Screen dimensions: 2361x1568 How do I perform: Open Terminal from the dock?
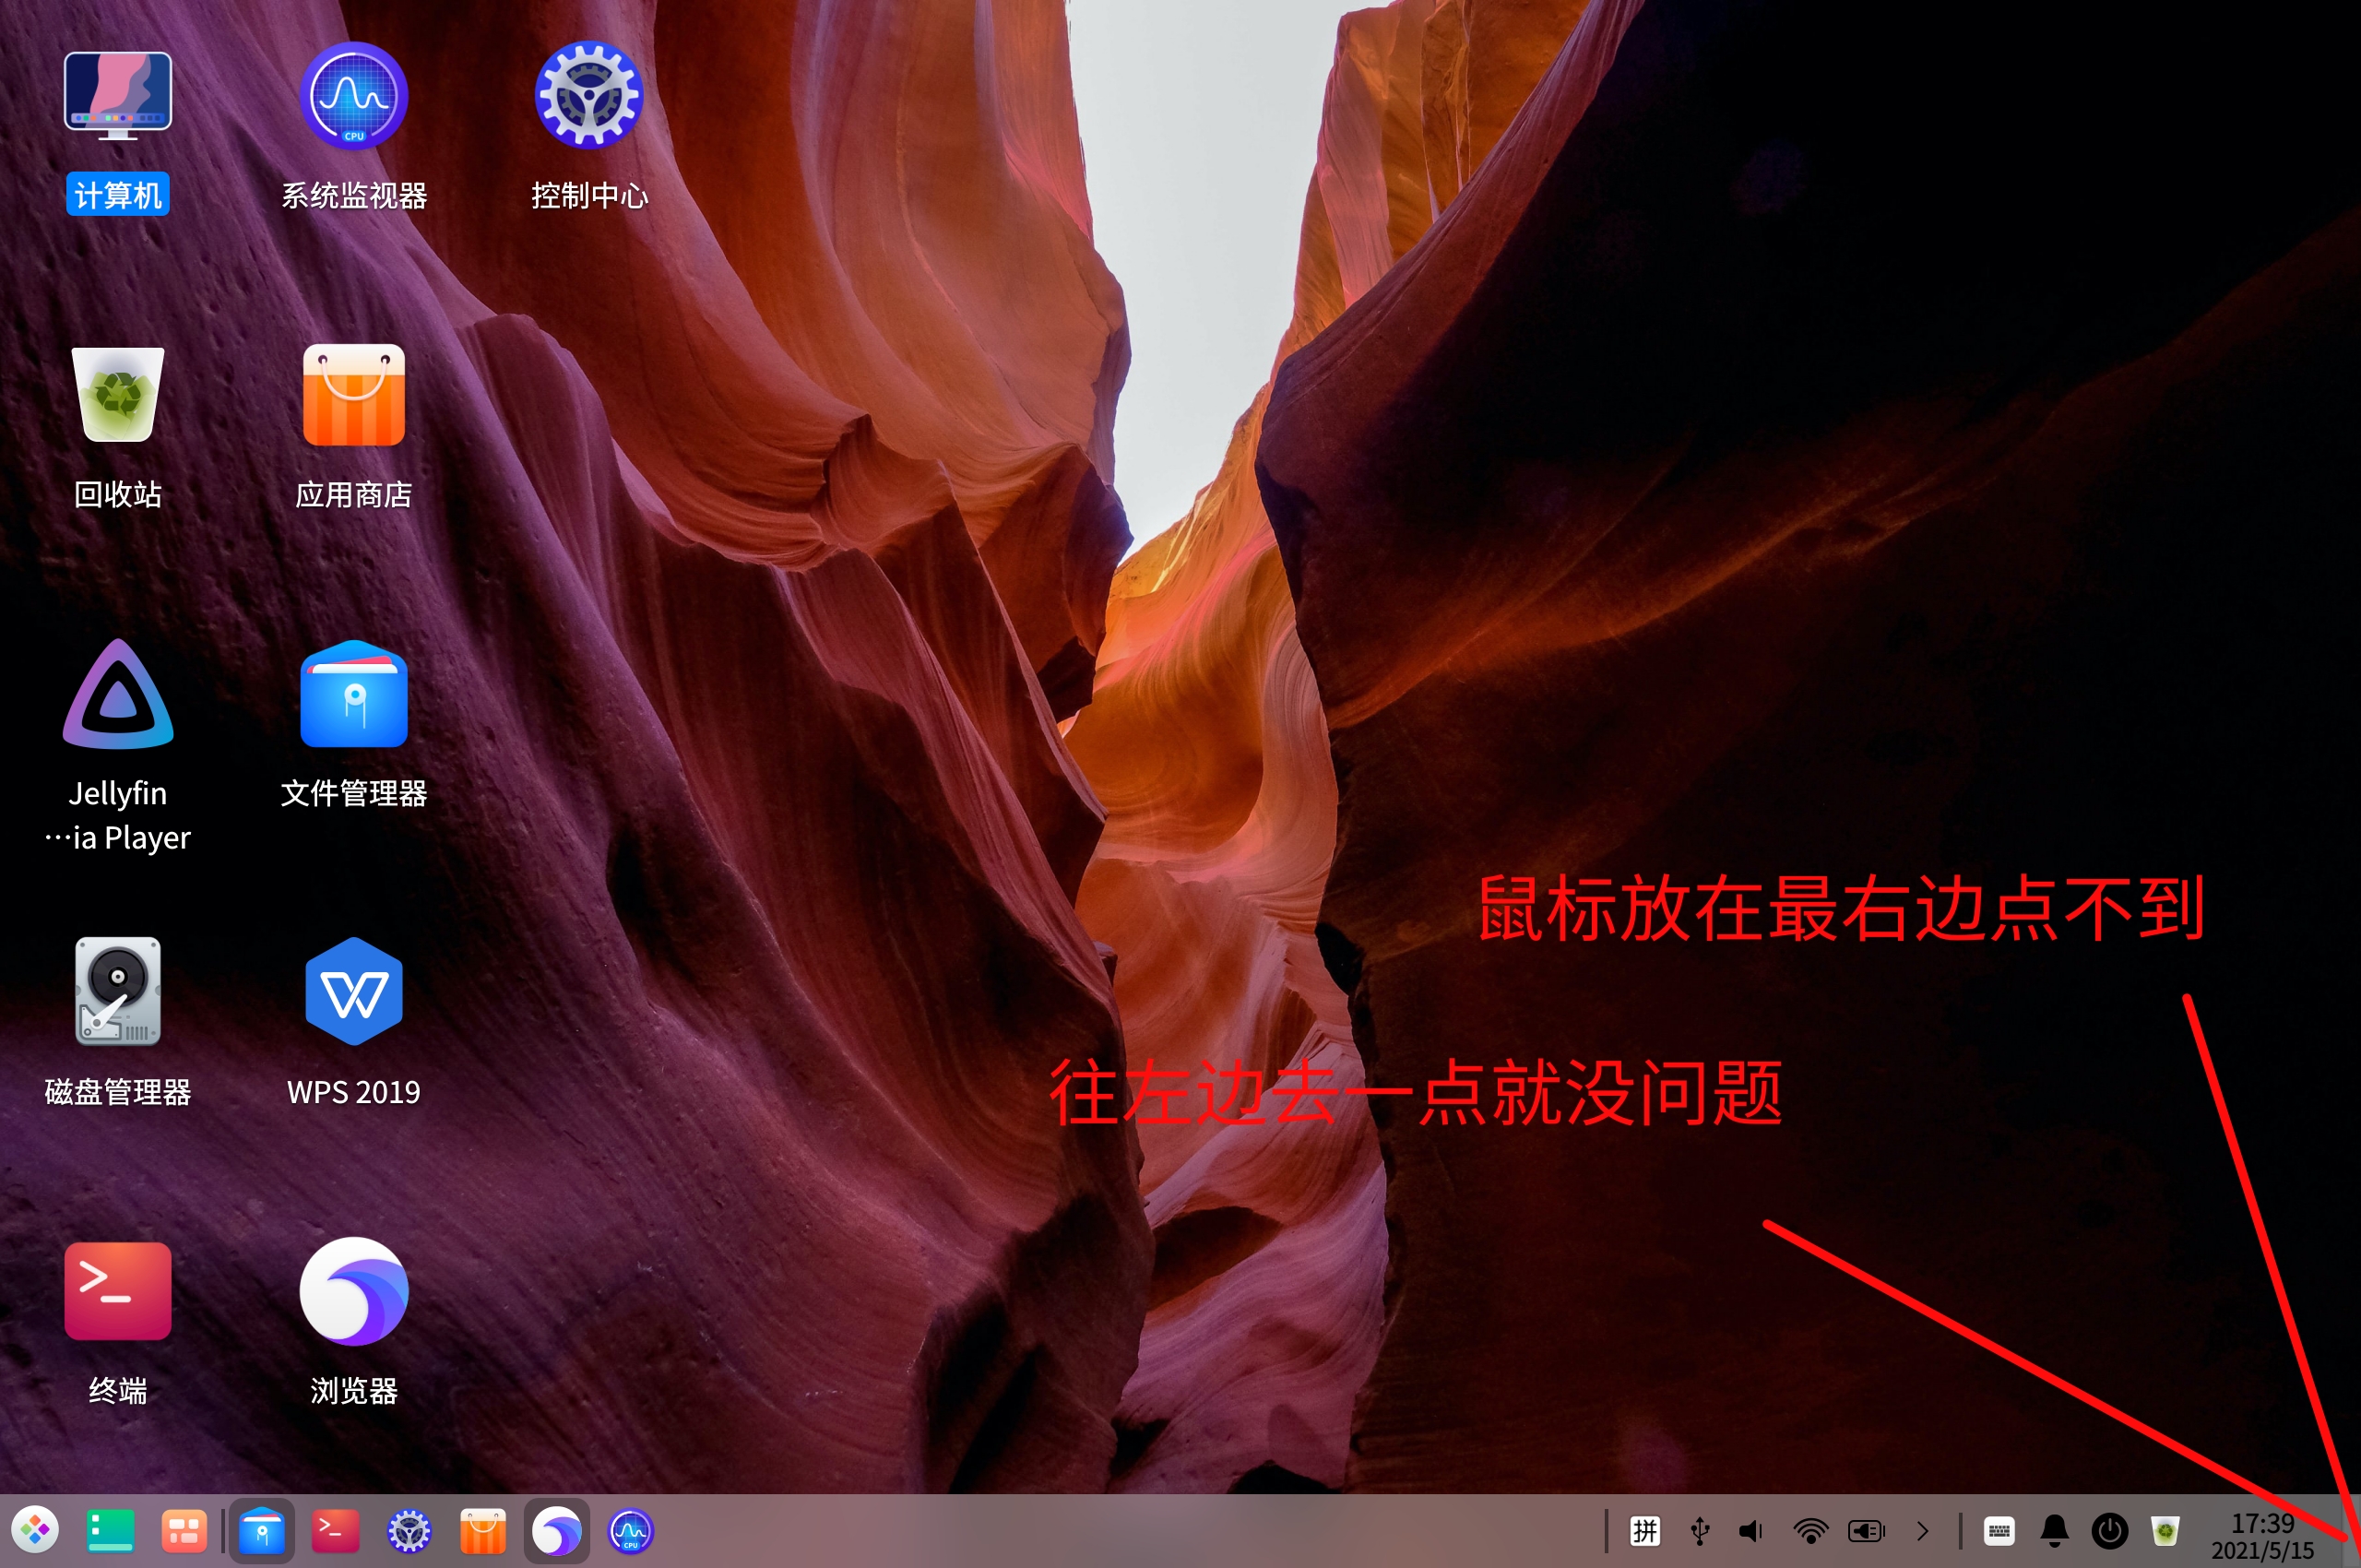tap(335, 1530)
